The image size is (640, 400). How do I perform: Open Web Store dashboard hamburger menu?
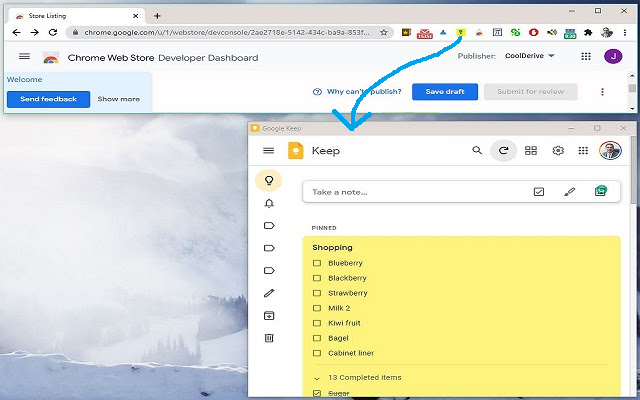24,56
